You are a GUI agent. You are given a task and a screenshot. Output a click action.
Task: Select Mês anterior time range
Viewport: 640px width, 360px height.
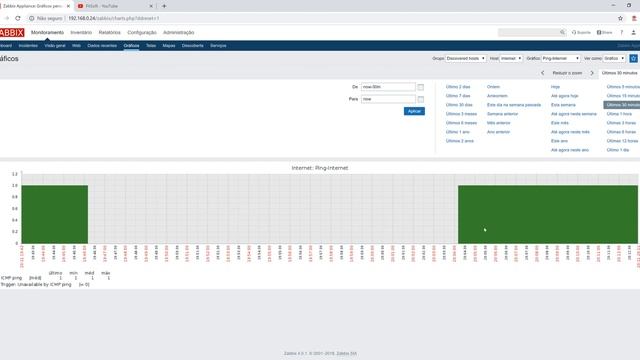click(498, 123)
